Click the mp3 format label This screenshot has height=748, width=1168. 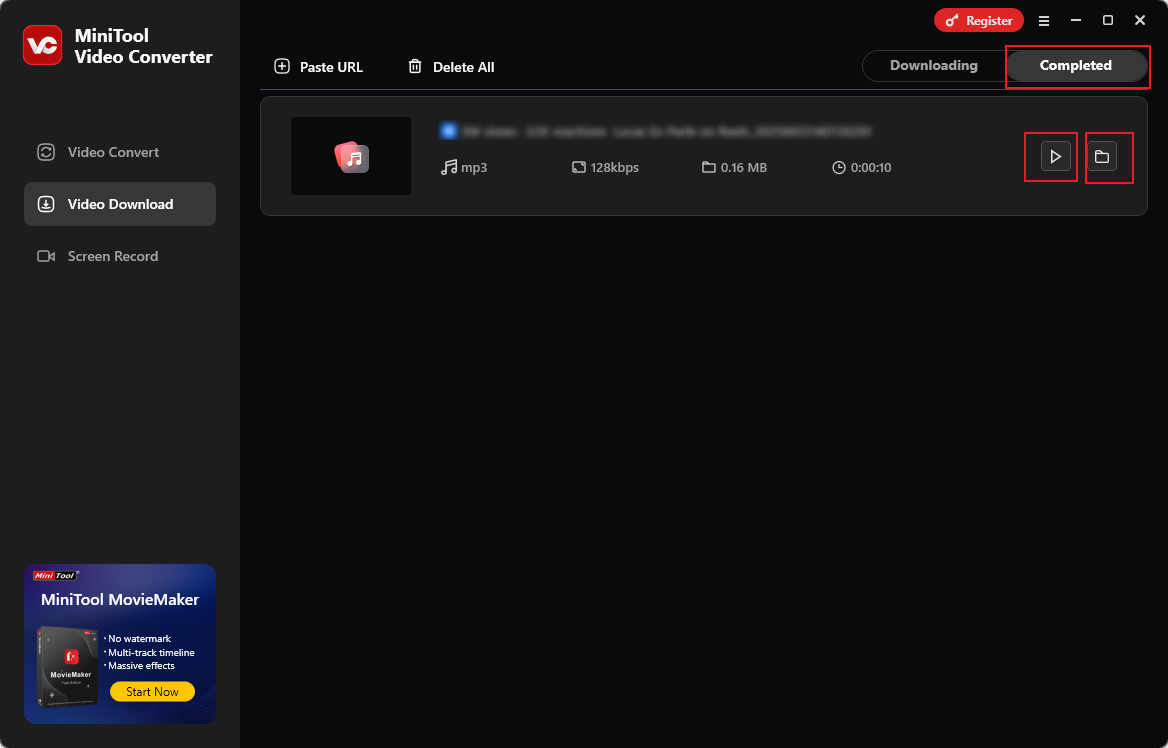474,168
